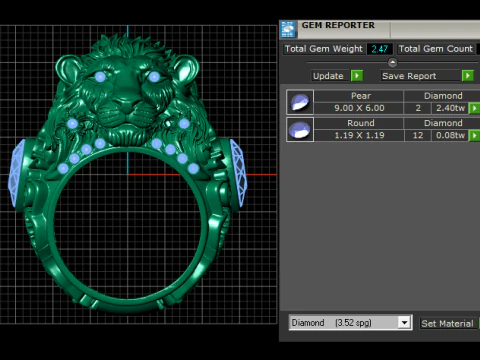The width and height of the screenshot is (480, 360).
Task: Collapse the panel with the round arrow button
Action: (393, 62)
